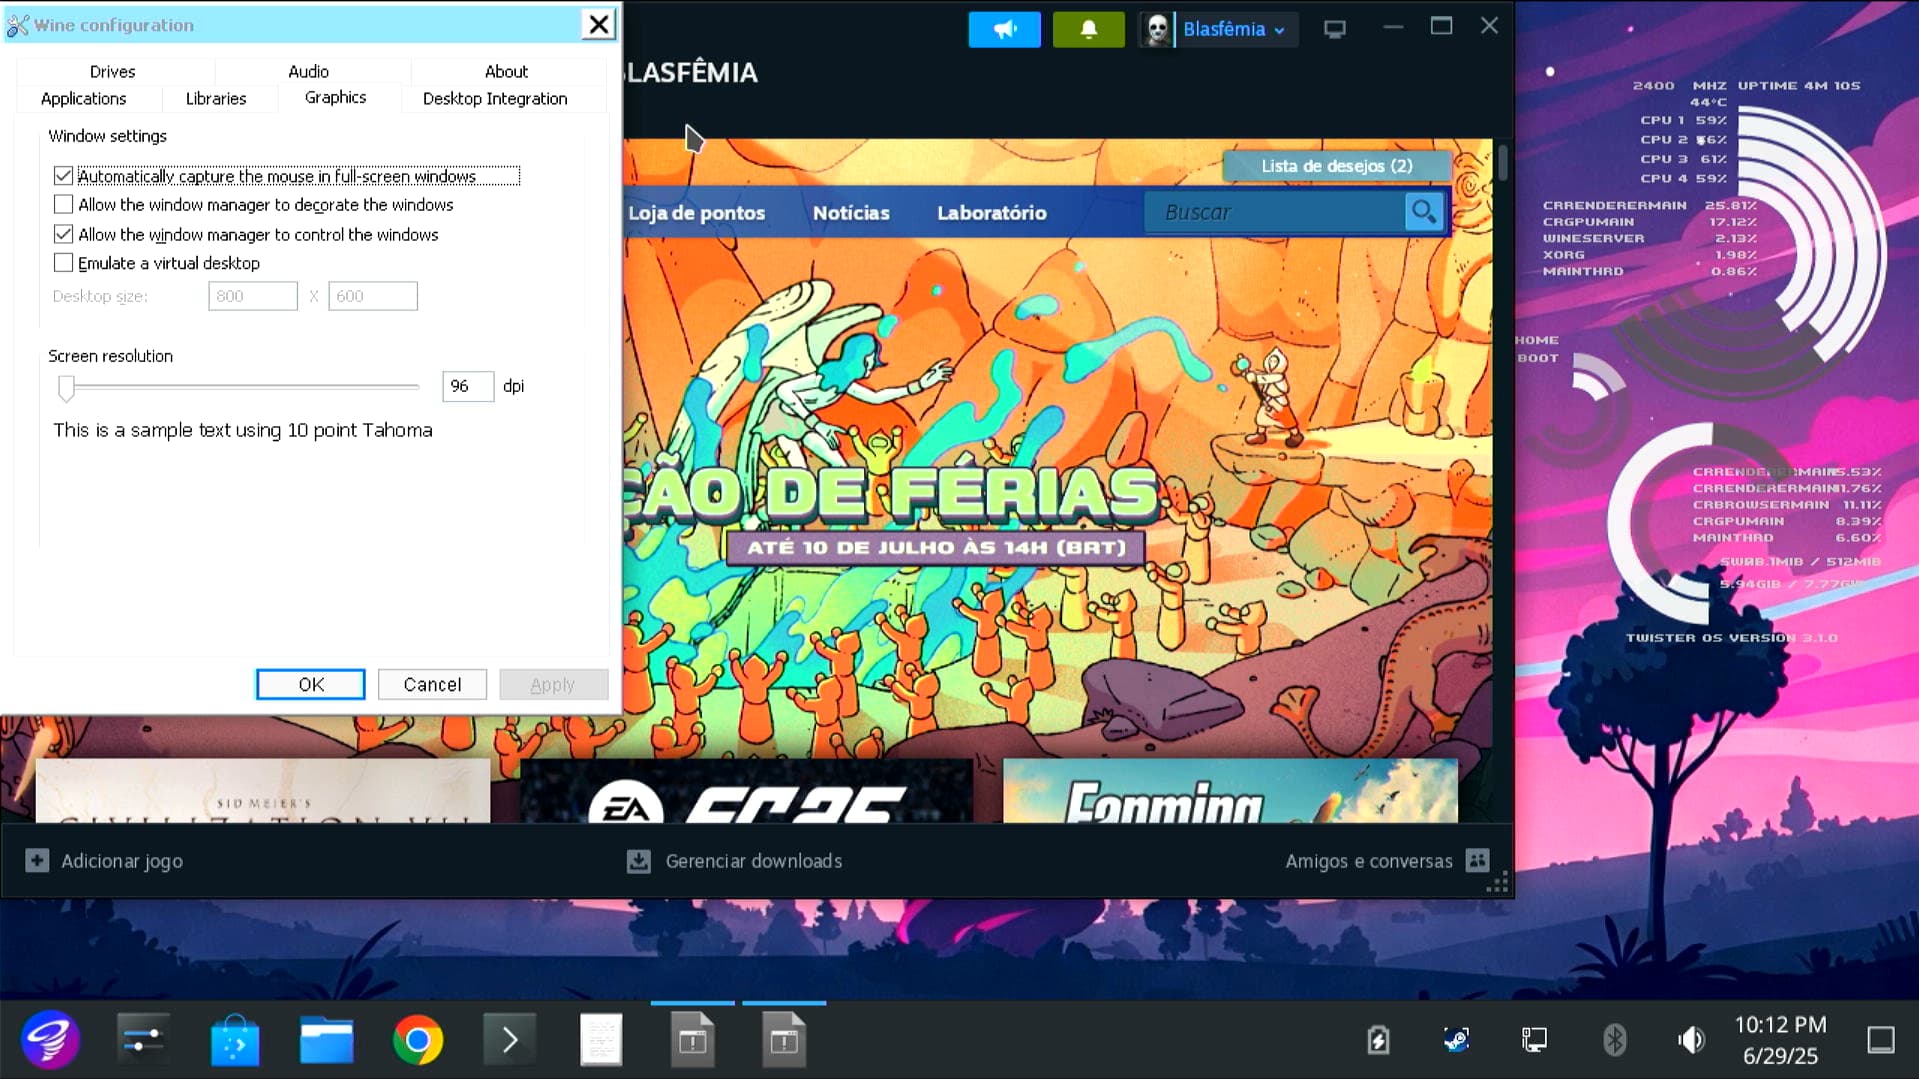1919x1079 pixels.
Task: Switch to the Drives tab
Action: (112, 71)
